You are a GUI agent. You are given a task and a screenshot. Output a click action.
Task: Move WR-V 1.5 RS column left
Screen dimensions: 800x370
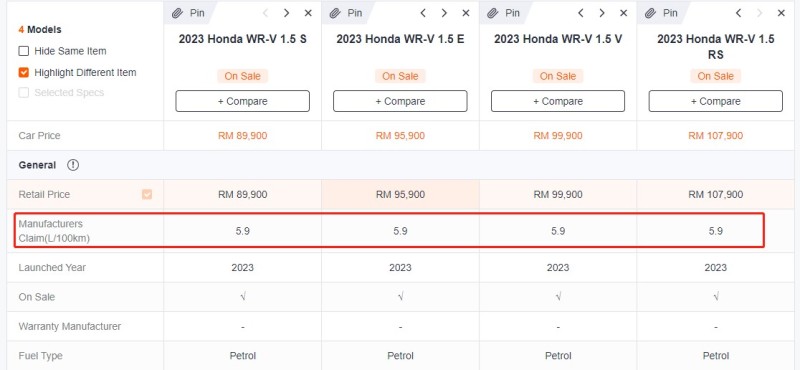pos(738,13)
